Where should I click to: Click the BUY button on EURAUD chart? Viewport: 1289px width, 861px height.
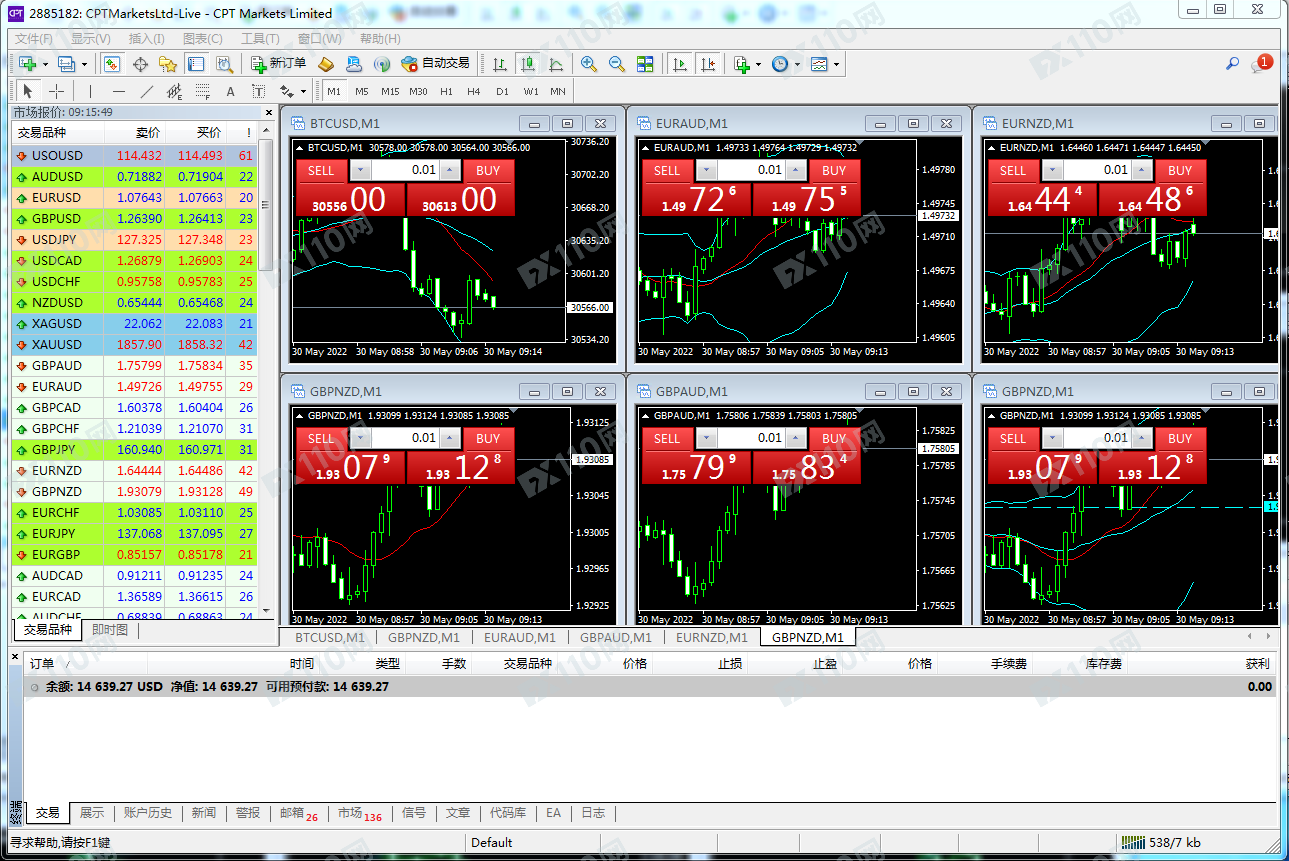[834, 171]
